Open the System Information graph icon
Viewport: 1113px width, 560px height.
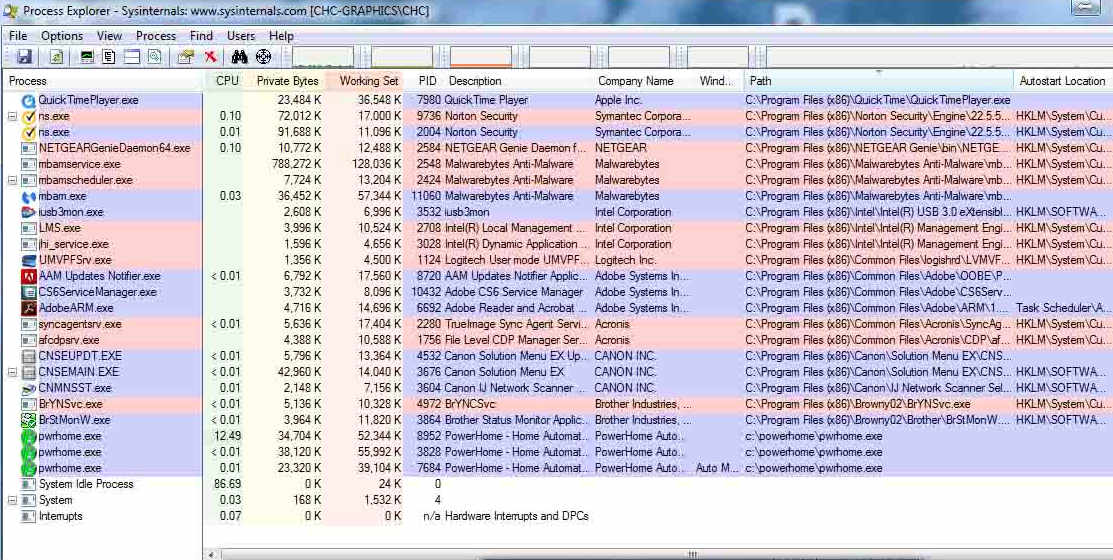click(87, 57)
